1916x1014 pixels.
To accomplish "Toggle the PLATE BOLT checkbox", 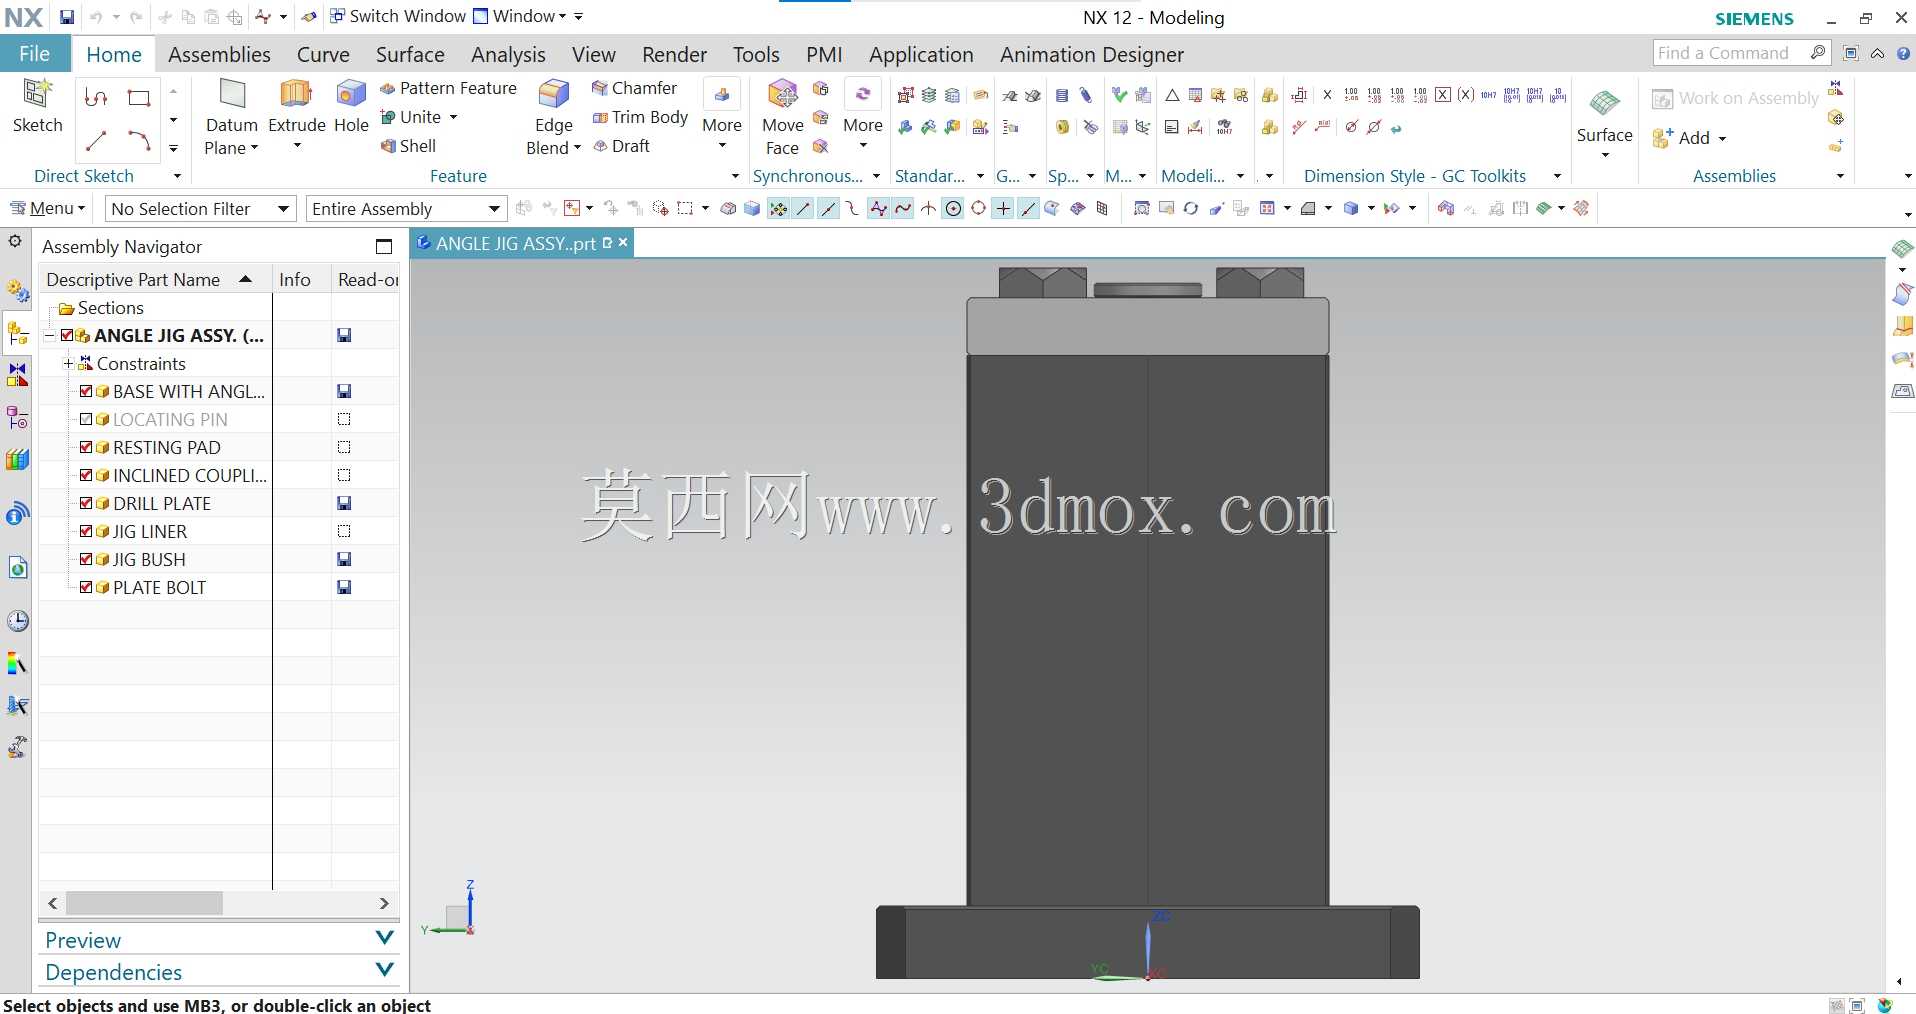I will (86, 587).
